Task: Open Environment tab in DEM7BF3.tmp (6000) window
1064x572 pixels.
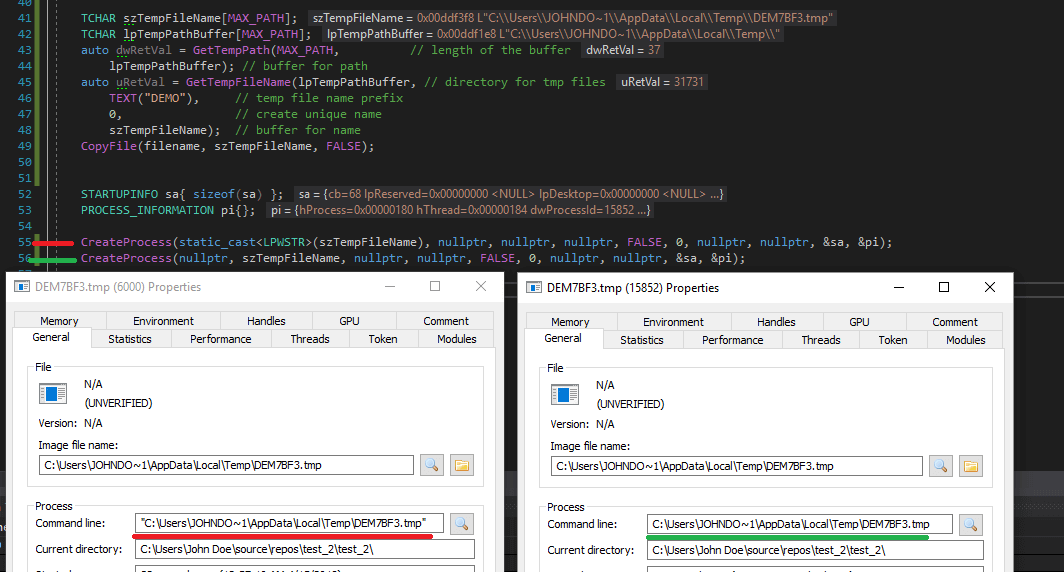Action: pyautogui.click(x=163, y=321)
